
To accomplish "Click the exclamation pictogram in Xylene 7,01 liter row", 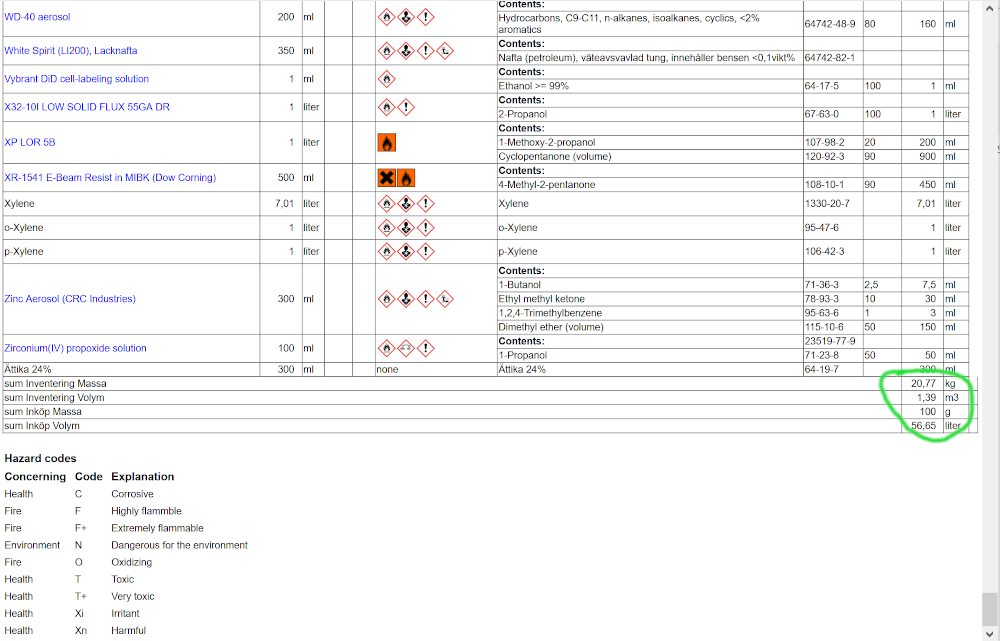I will coord(425,204).
